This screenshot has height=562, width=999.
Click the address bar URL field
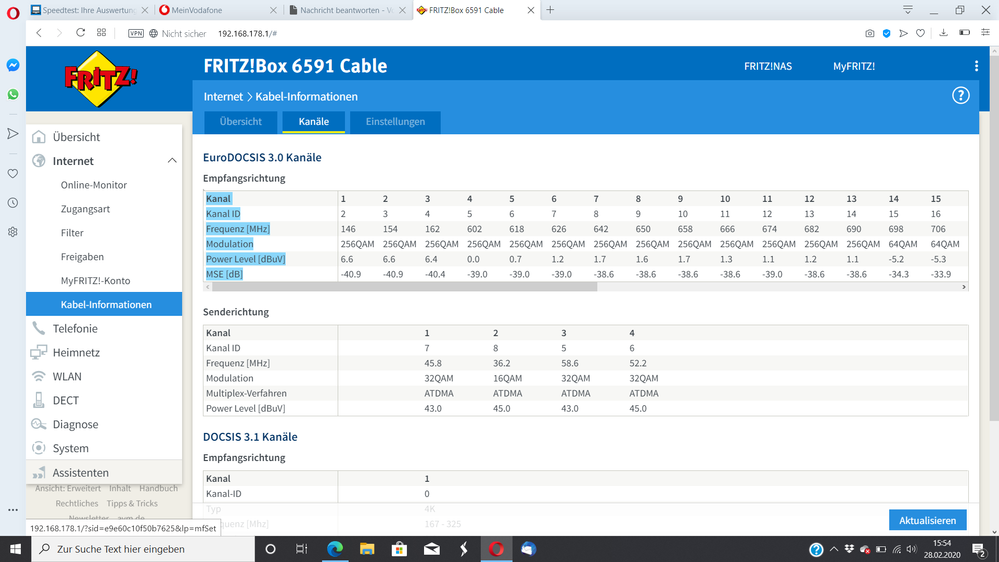point(247,33)
